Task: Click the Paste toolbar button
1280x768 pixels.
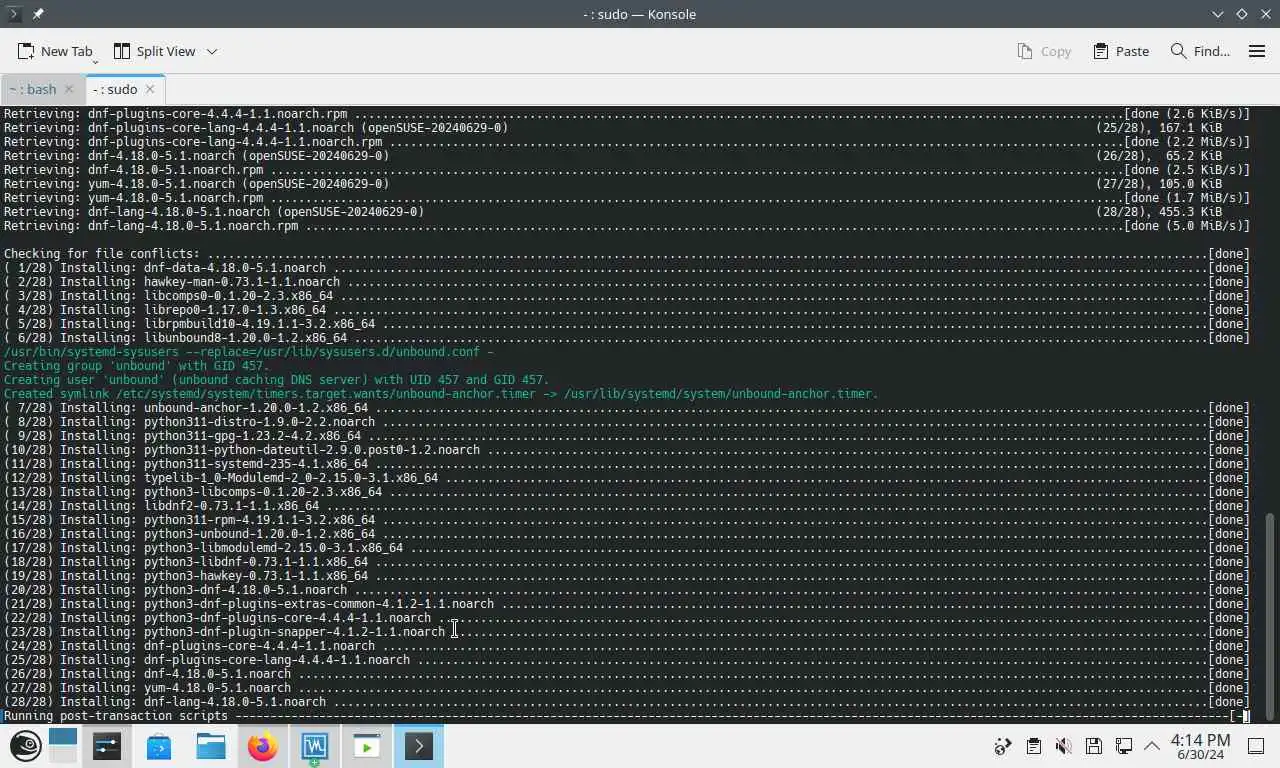Action: [x=1121, y=51]
